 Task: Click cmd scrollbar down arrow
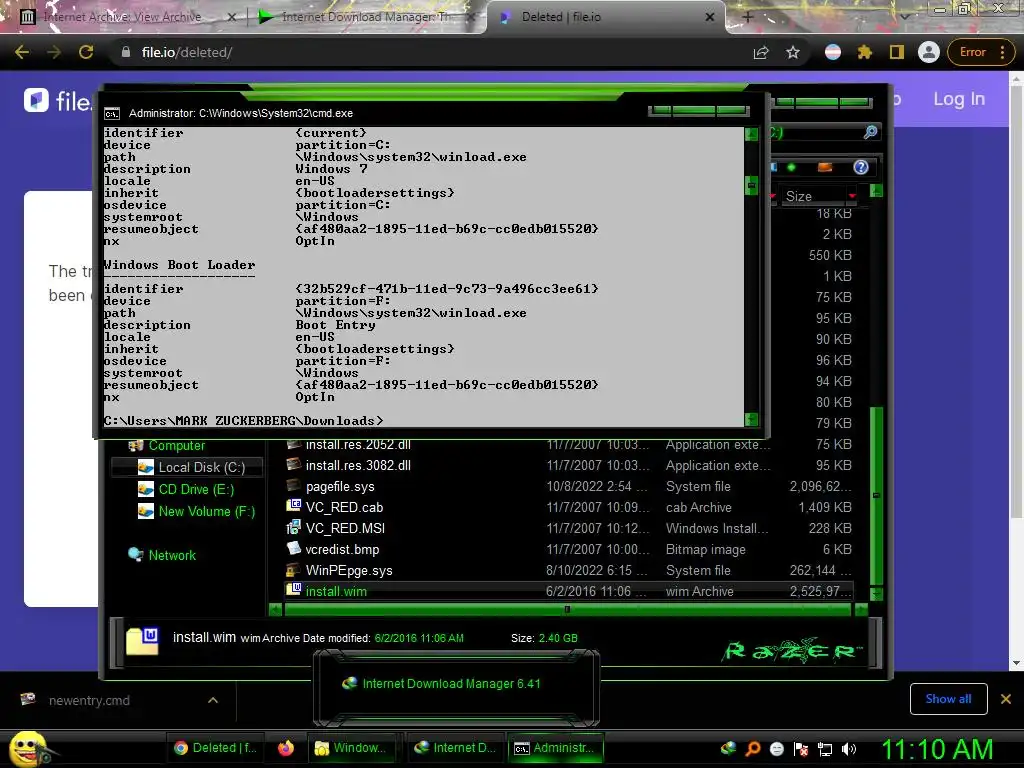tap(752, 419)
